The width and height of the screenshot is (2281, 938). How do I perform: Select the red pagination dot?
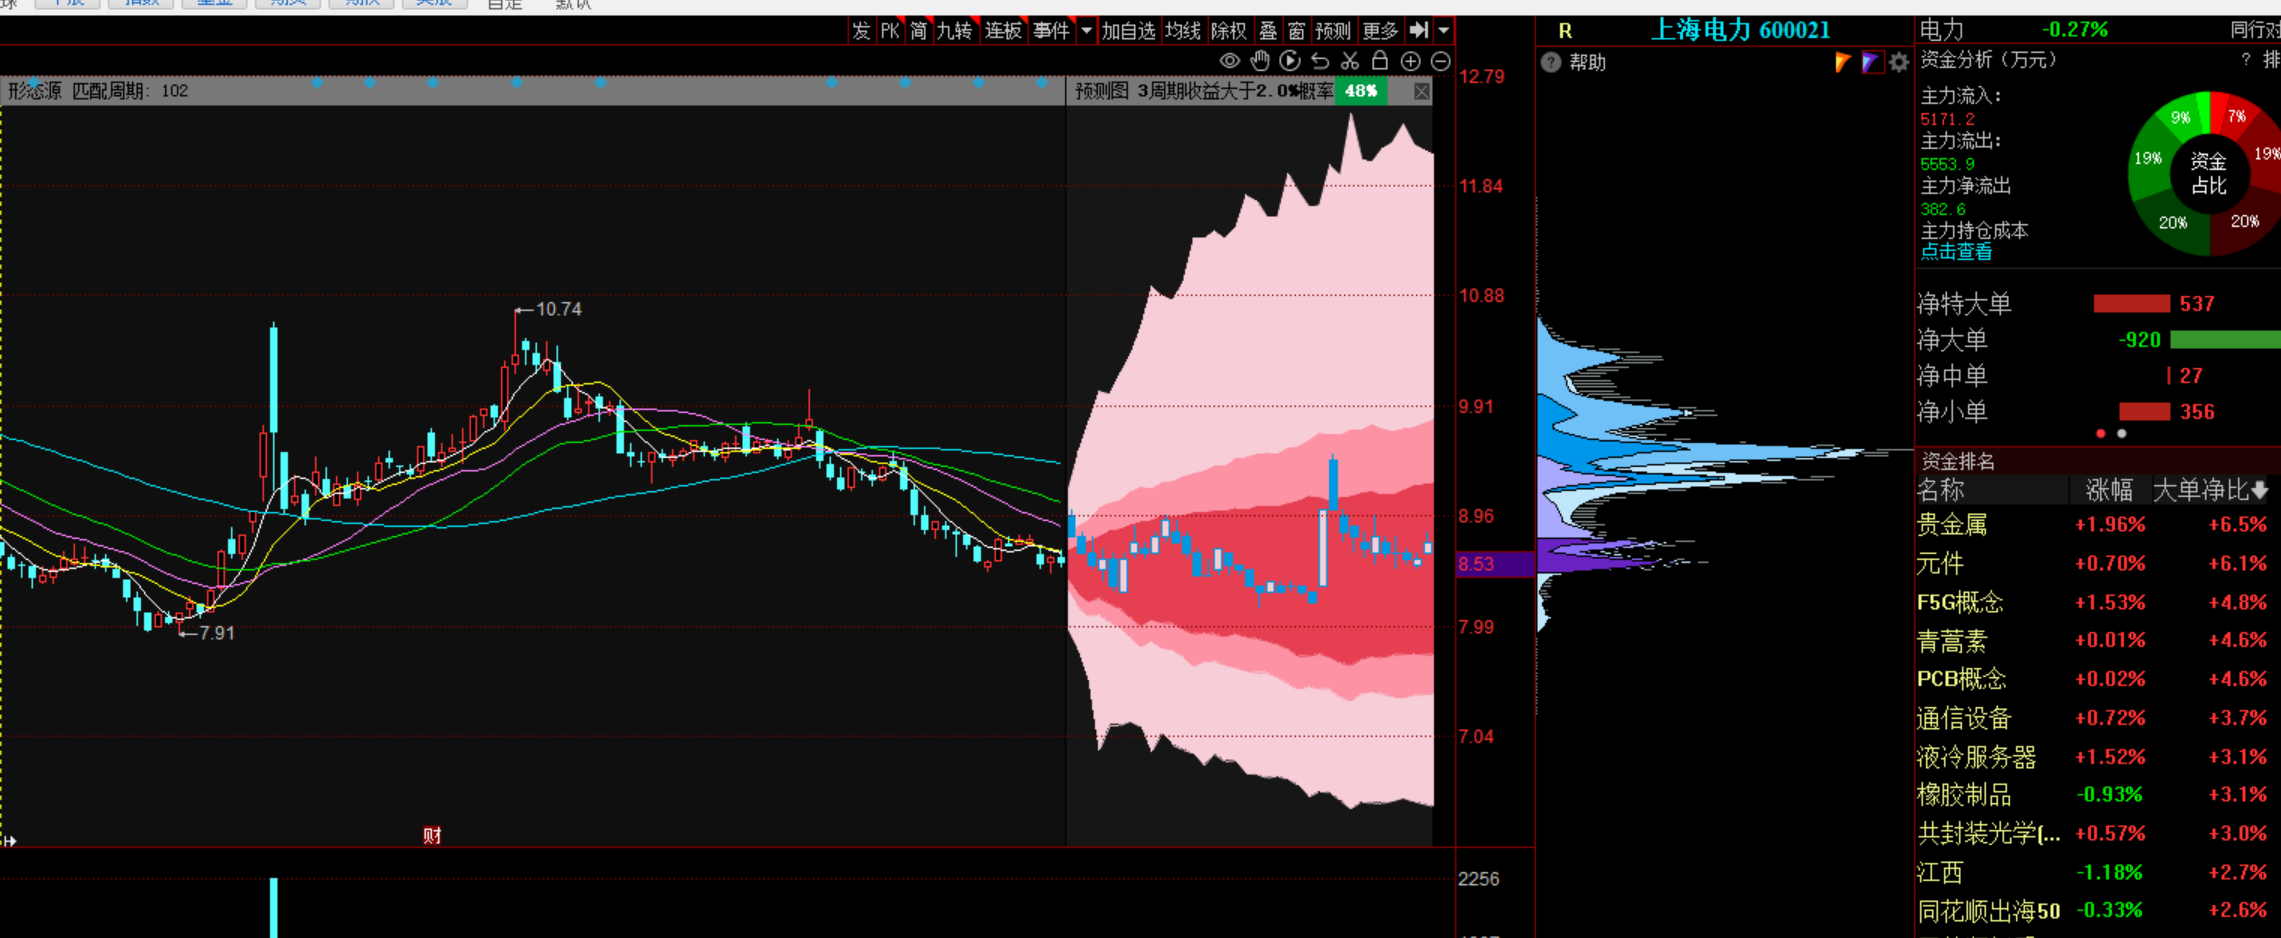click(2101, 434)
